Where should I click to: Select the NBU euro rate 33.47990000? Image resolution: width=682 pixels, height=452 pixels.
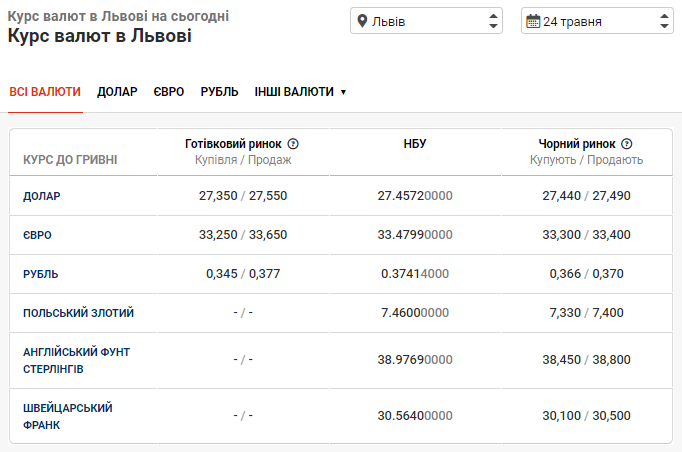click(415, 234)
